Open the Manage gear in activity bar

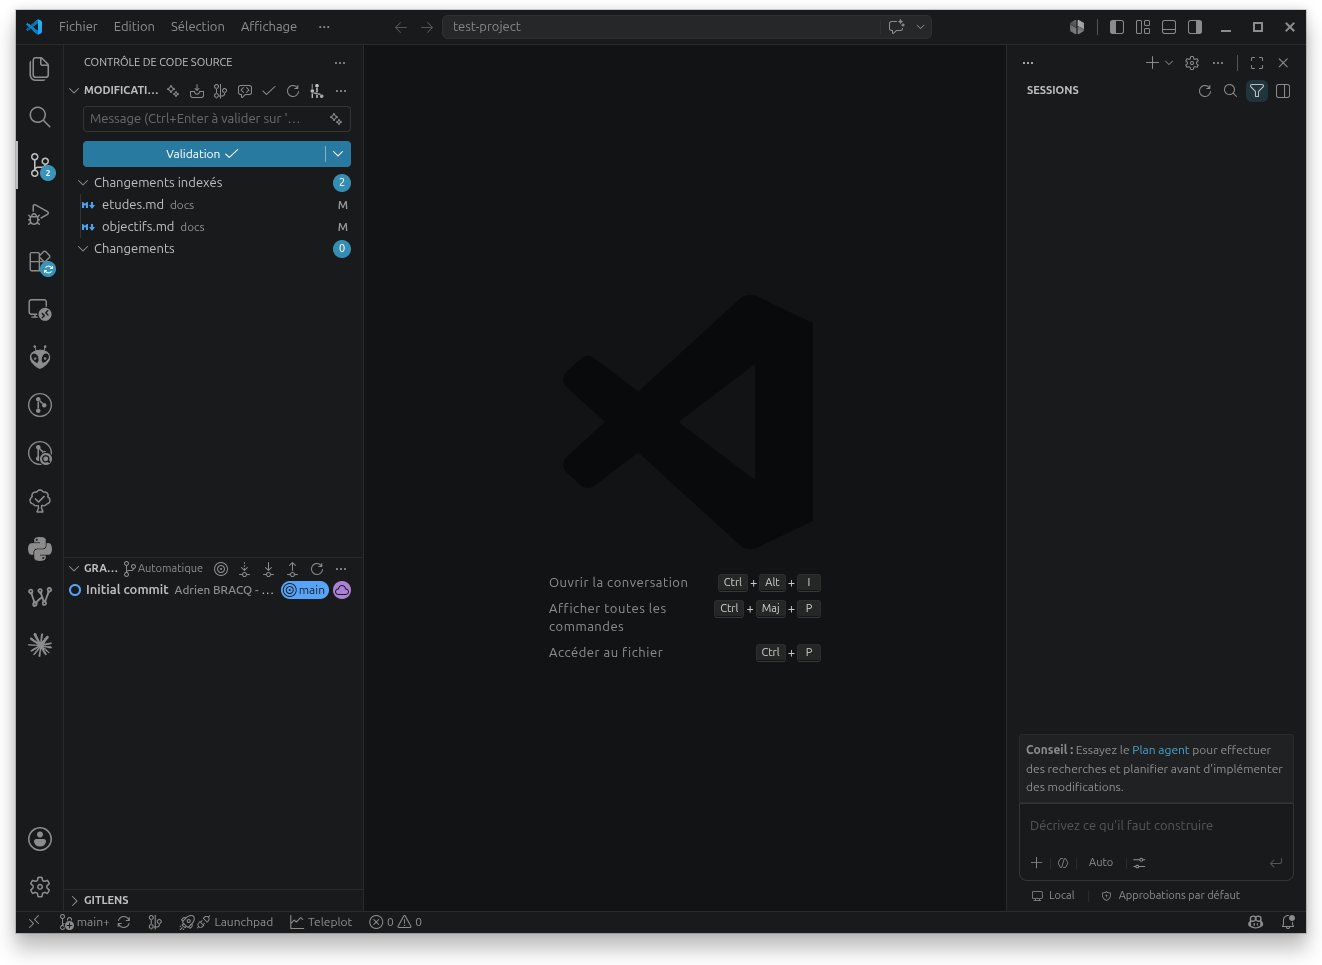[x=40, y=887]
